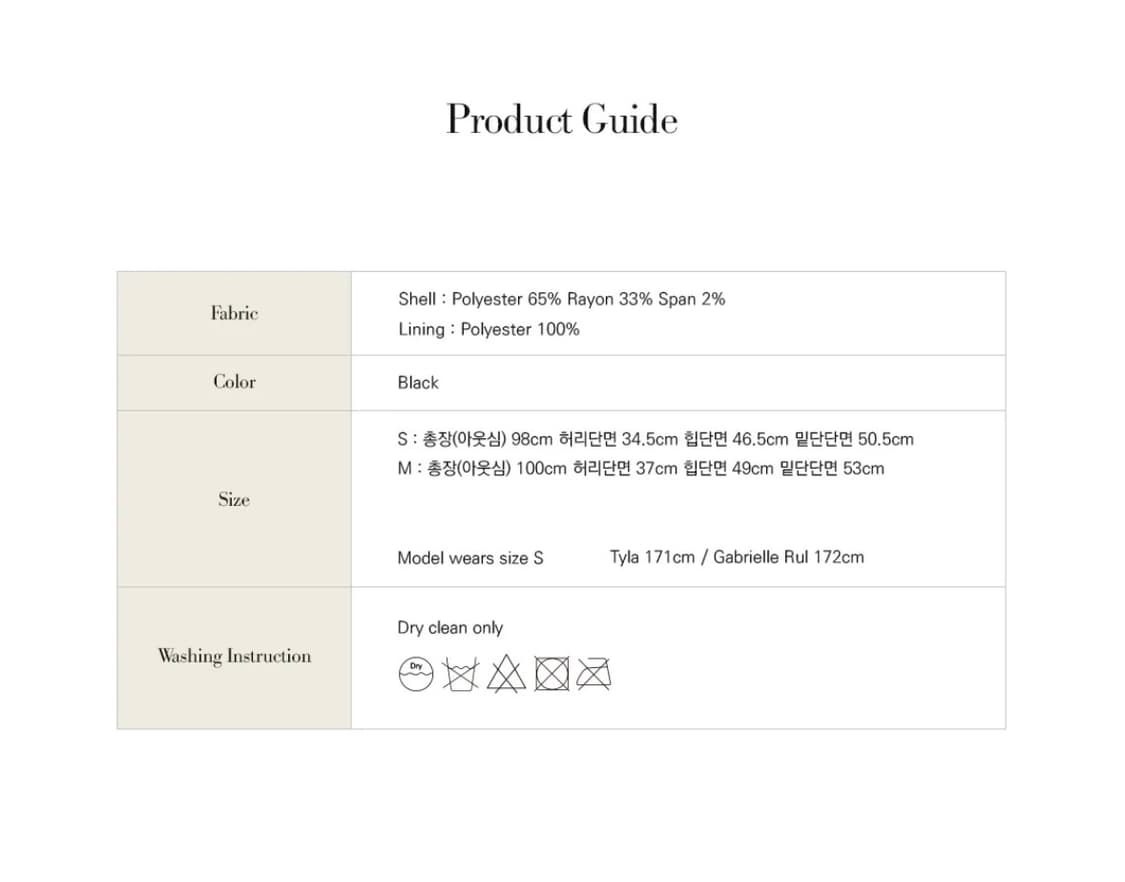This screenshot has width=1125, height=882.
Task: Click the Tyla 171cm model height text
Action: pyautogui.click(x=652, y=557)
